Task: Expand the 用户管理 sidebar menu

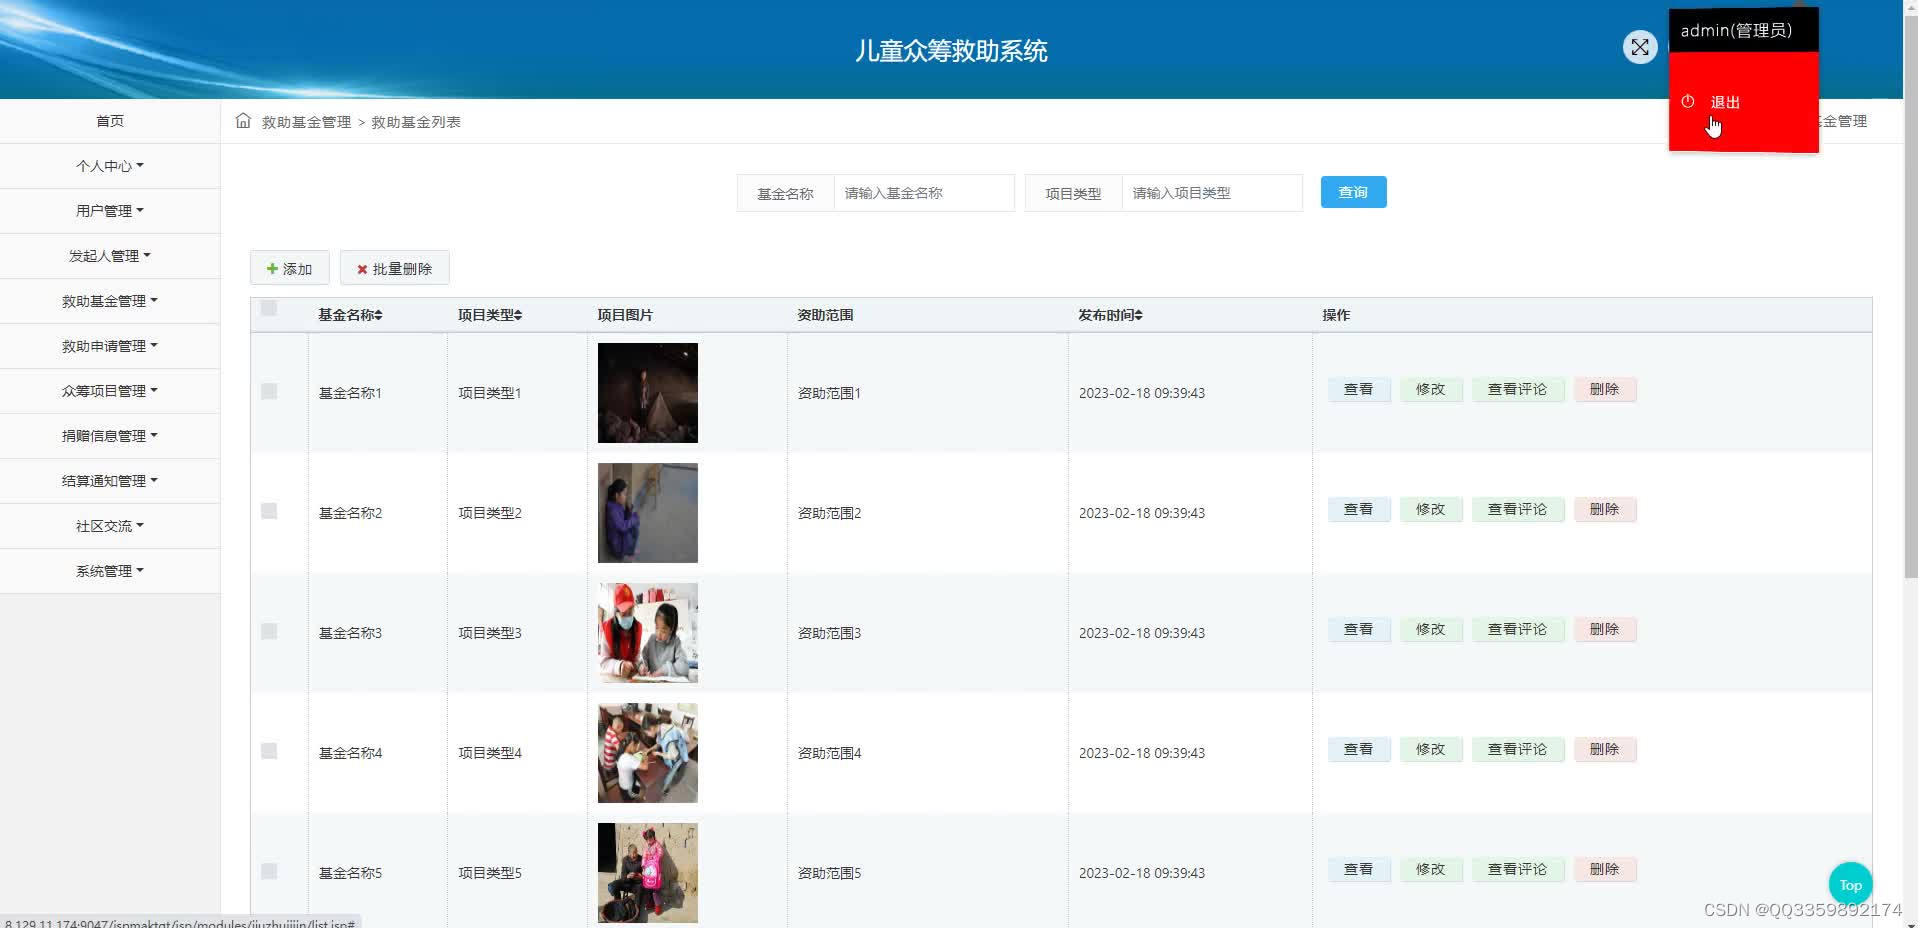Action: (110, 211)
